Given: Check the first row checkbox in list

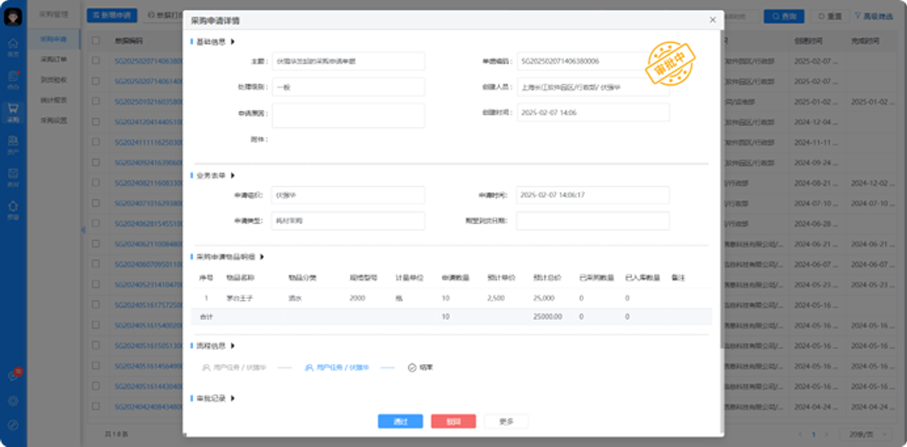Looking at the screenshot, I should pyautogui.click(x=96, y=61).
